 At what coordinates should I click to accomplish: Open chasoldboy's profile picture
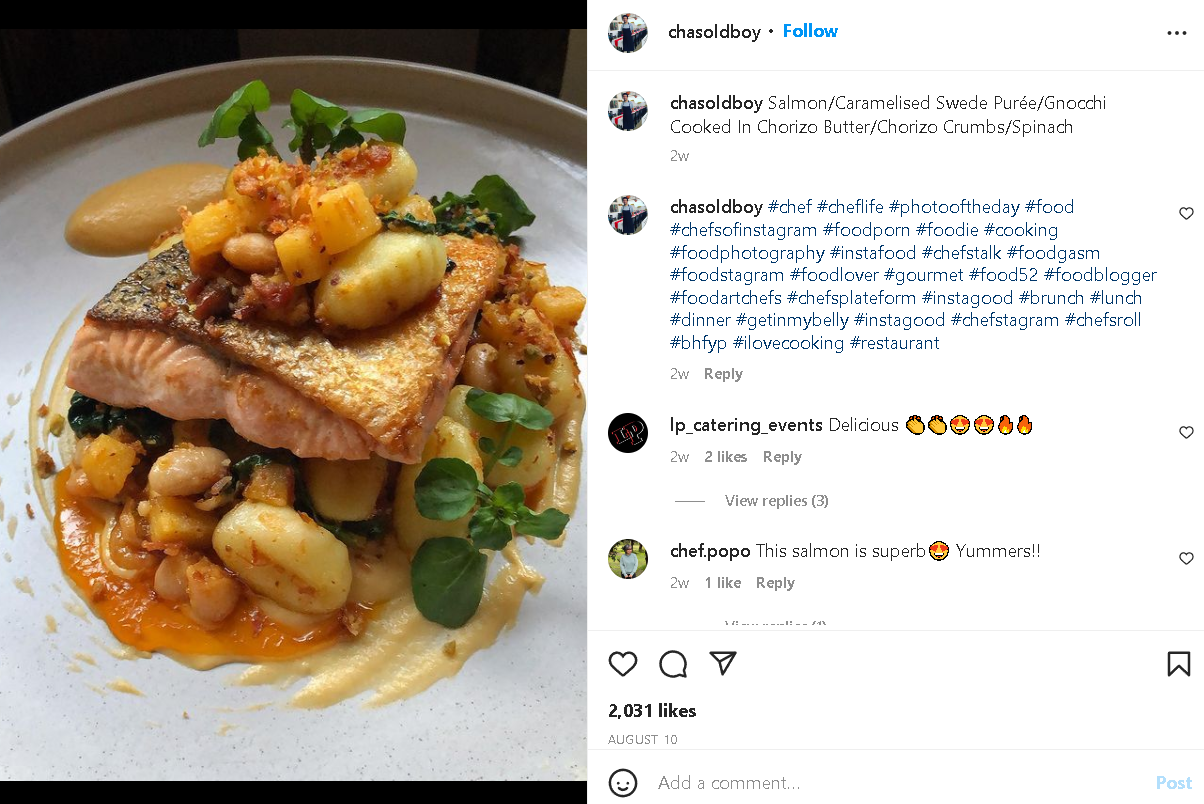coord(628,32)
